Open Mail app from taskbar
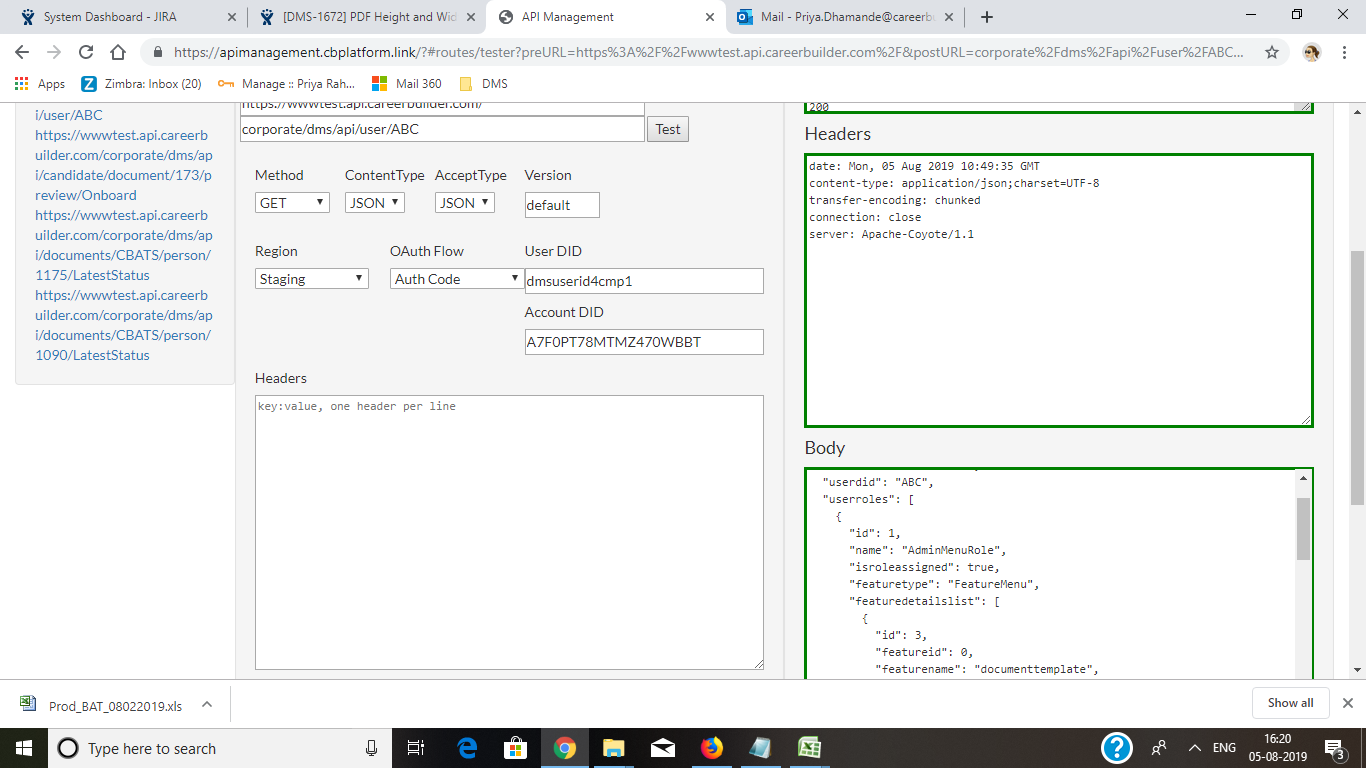Image resolution: width=1366 pixels, height=768 pixels. pos(662,748)
